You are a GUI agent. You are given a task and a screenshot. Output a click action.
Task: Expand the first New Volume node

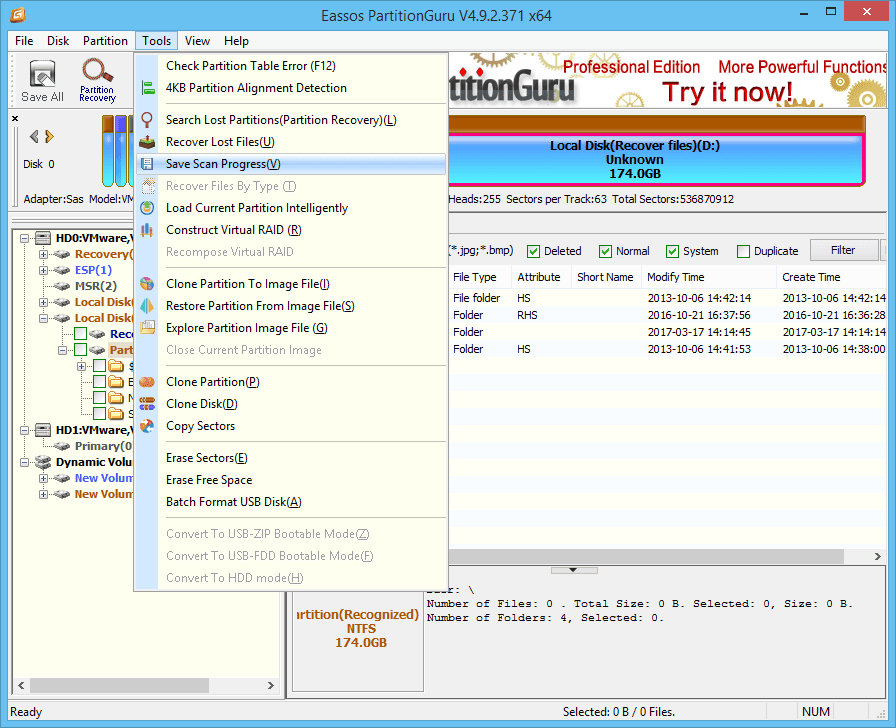pos(43,478)
